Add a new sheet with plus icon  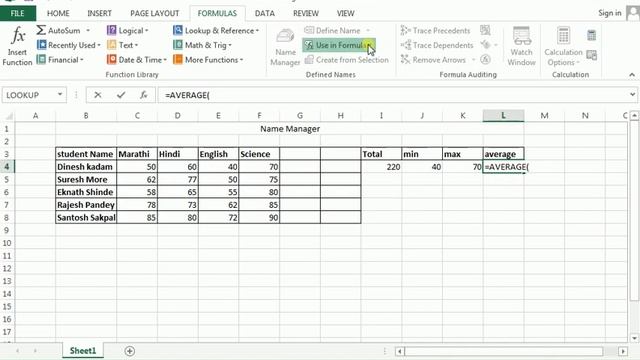(x=129, y=351)
